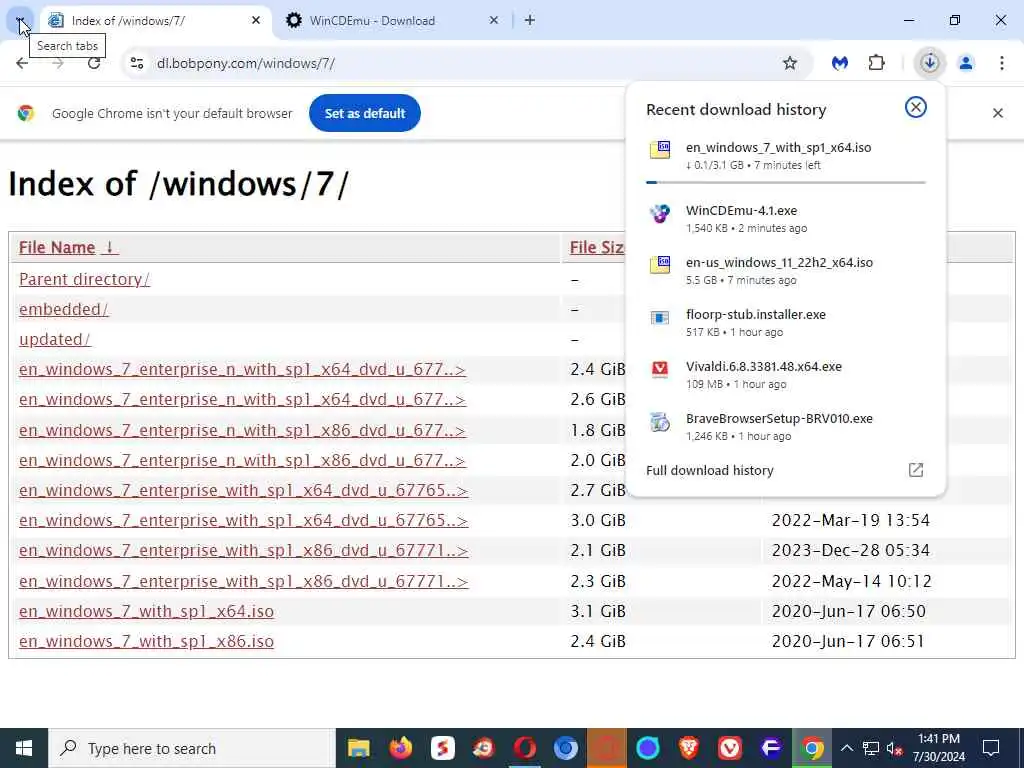This screenshot has height=768, width=1024.
Task: Open the Chrome profile icon
Action: [x=966, y=63]
